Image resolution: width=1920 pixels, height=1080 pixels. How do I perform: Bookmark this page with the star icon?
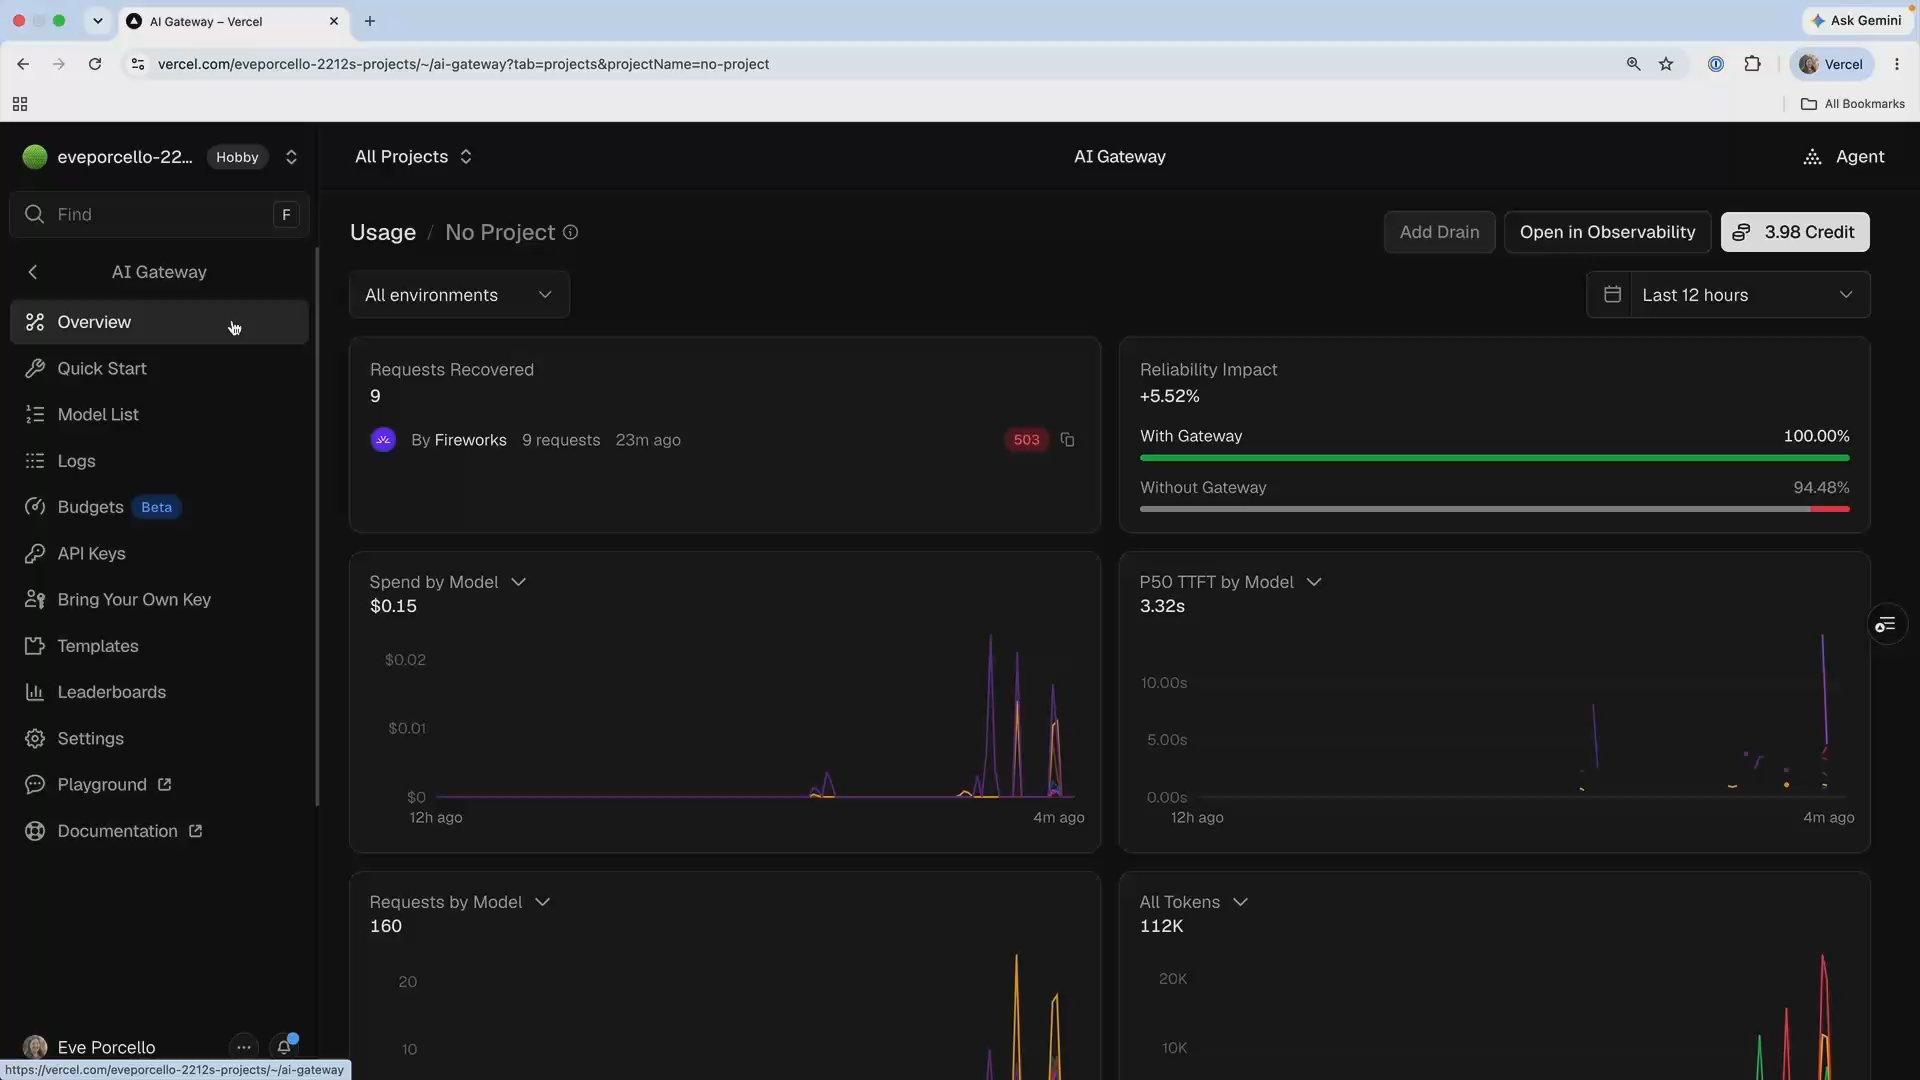coord(1666,64)
